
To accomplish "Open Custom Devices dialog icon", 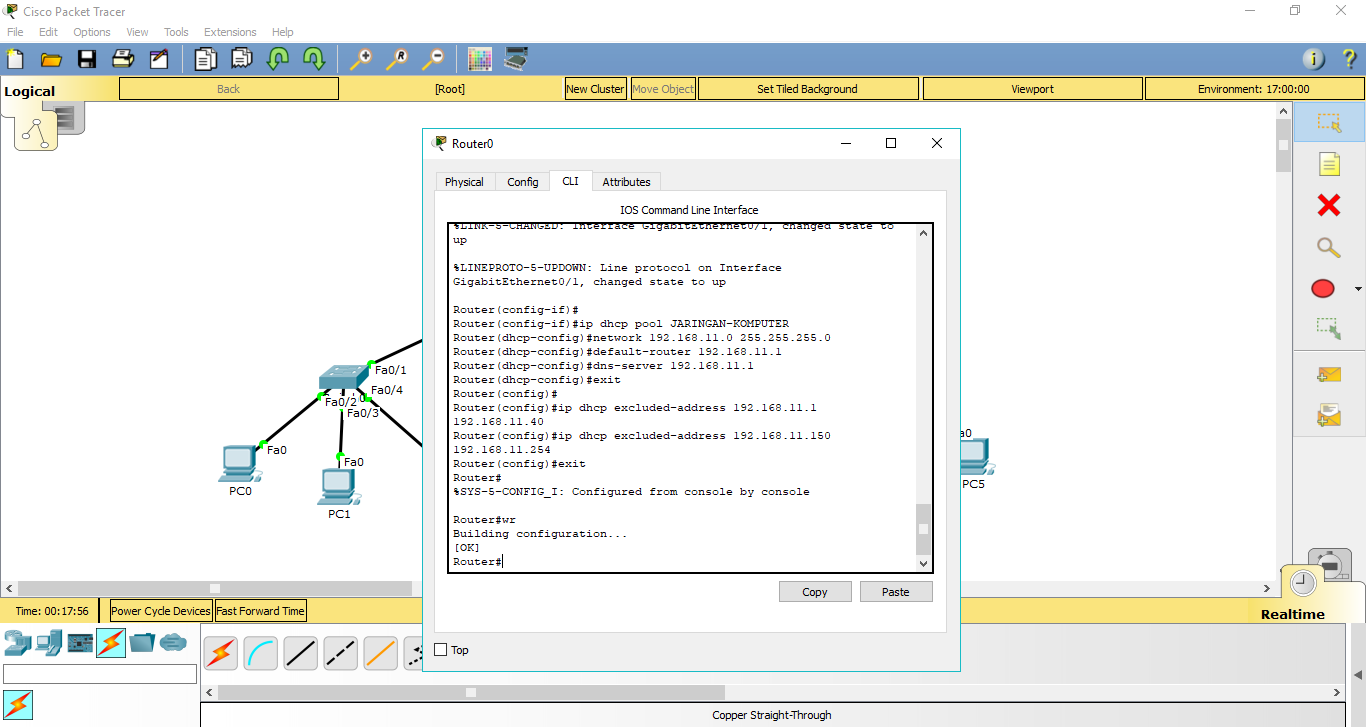I will click(x=516, y=59).
